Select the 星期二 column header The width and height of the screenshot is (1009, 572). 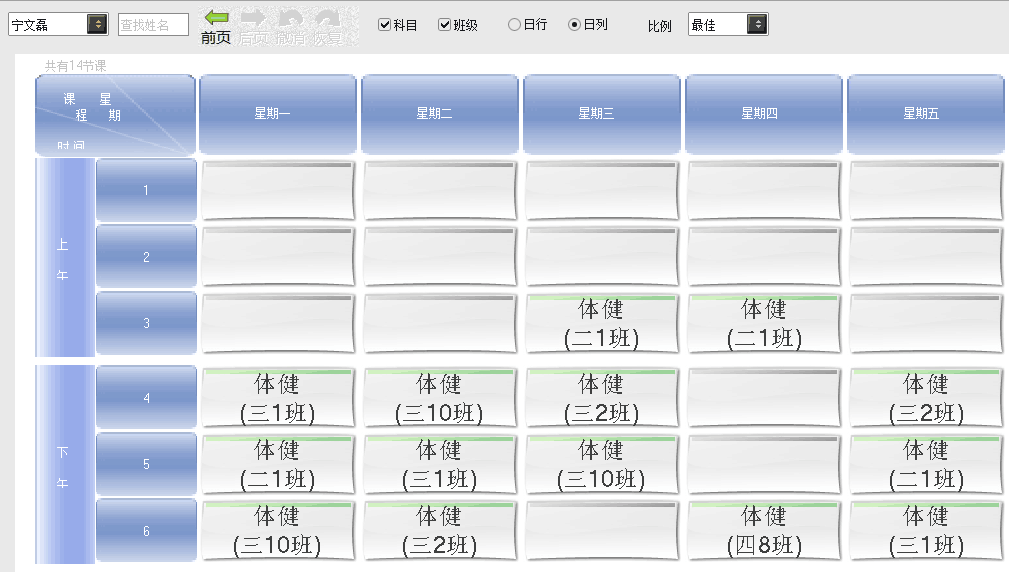(440, 115)
